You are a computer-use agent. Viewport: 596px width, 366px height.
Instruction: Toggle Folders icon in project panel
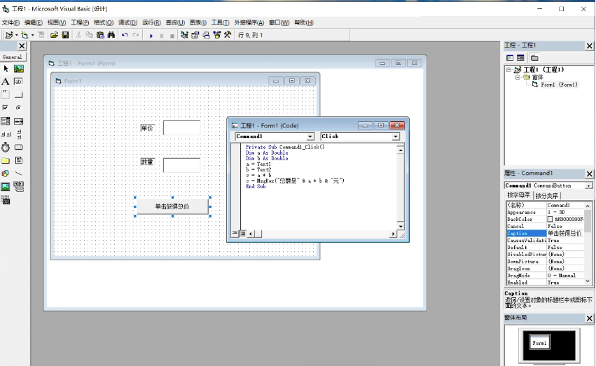coord(534,58)
